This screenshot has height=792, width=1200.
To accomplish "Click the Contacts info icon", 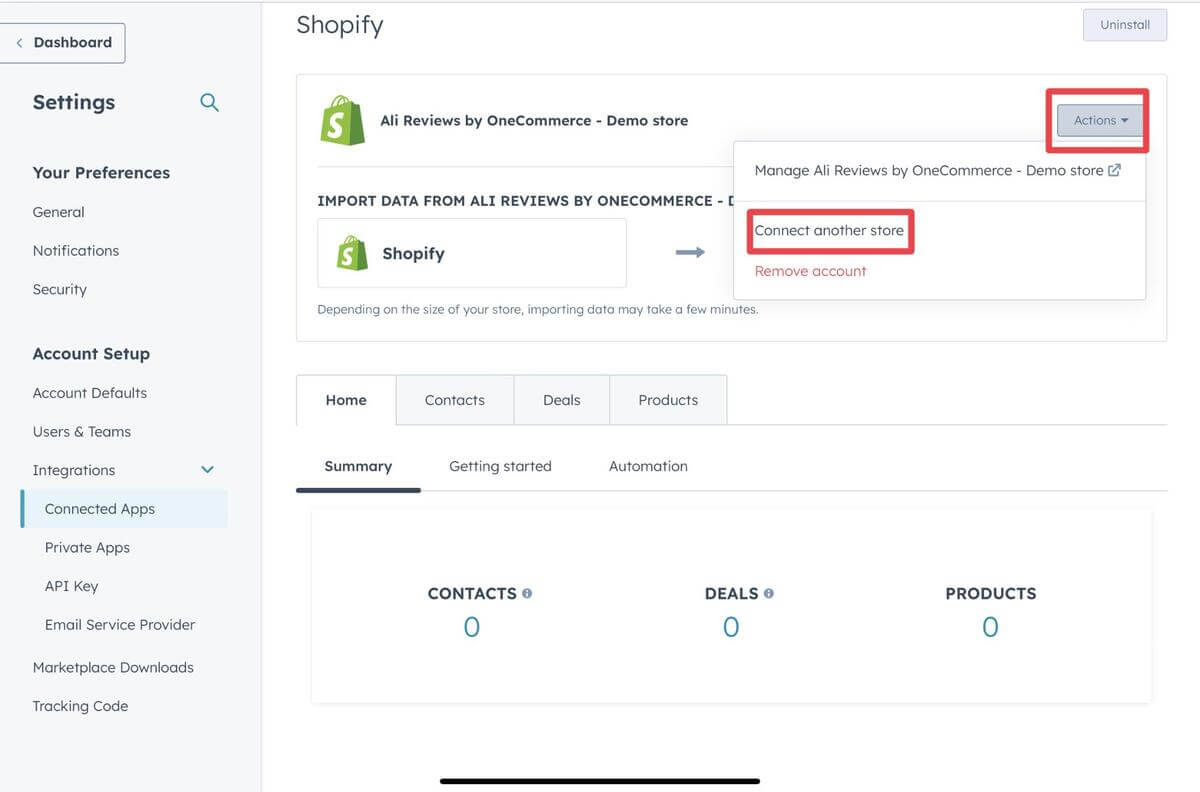I will [x=527, y=593].
